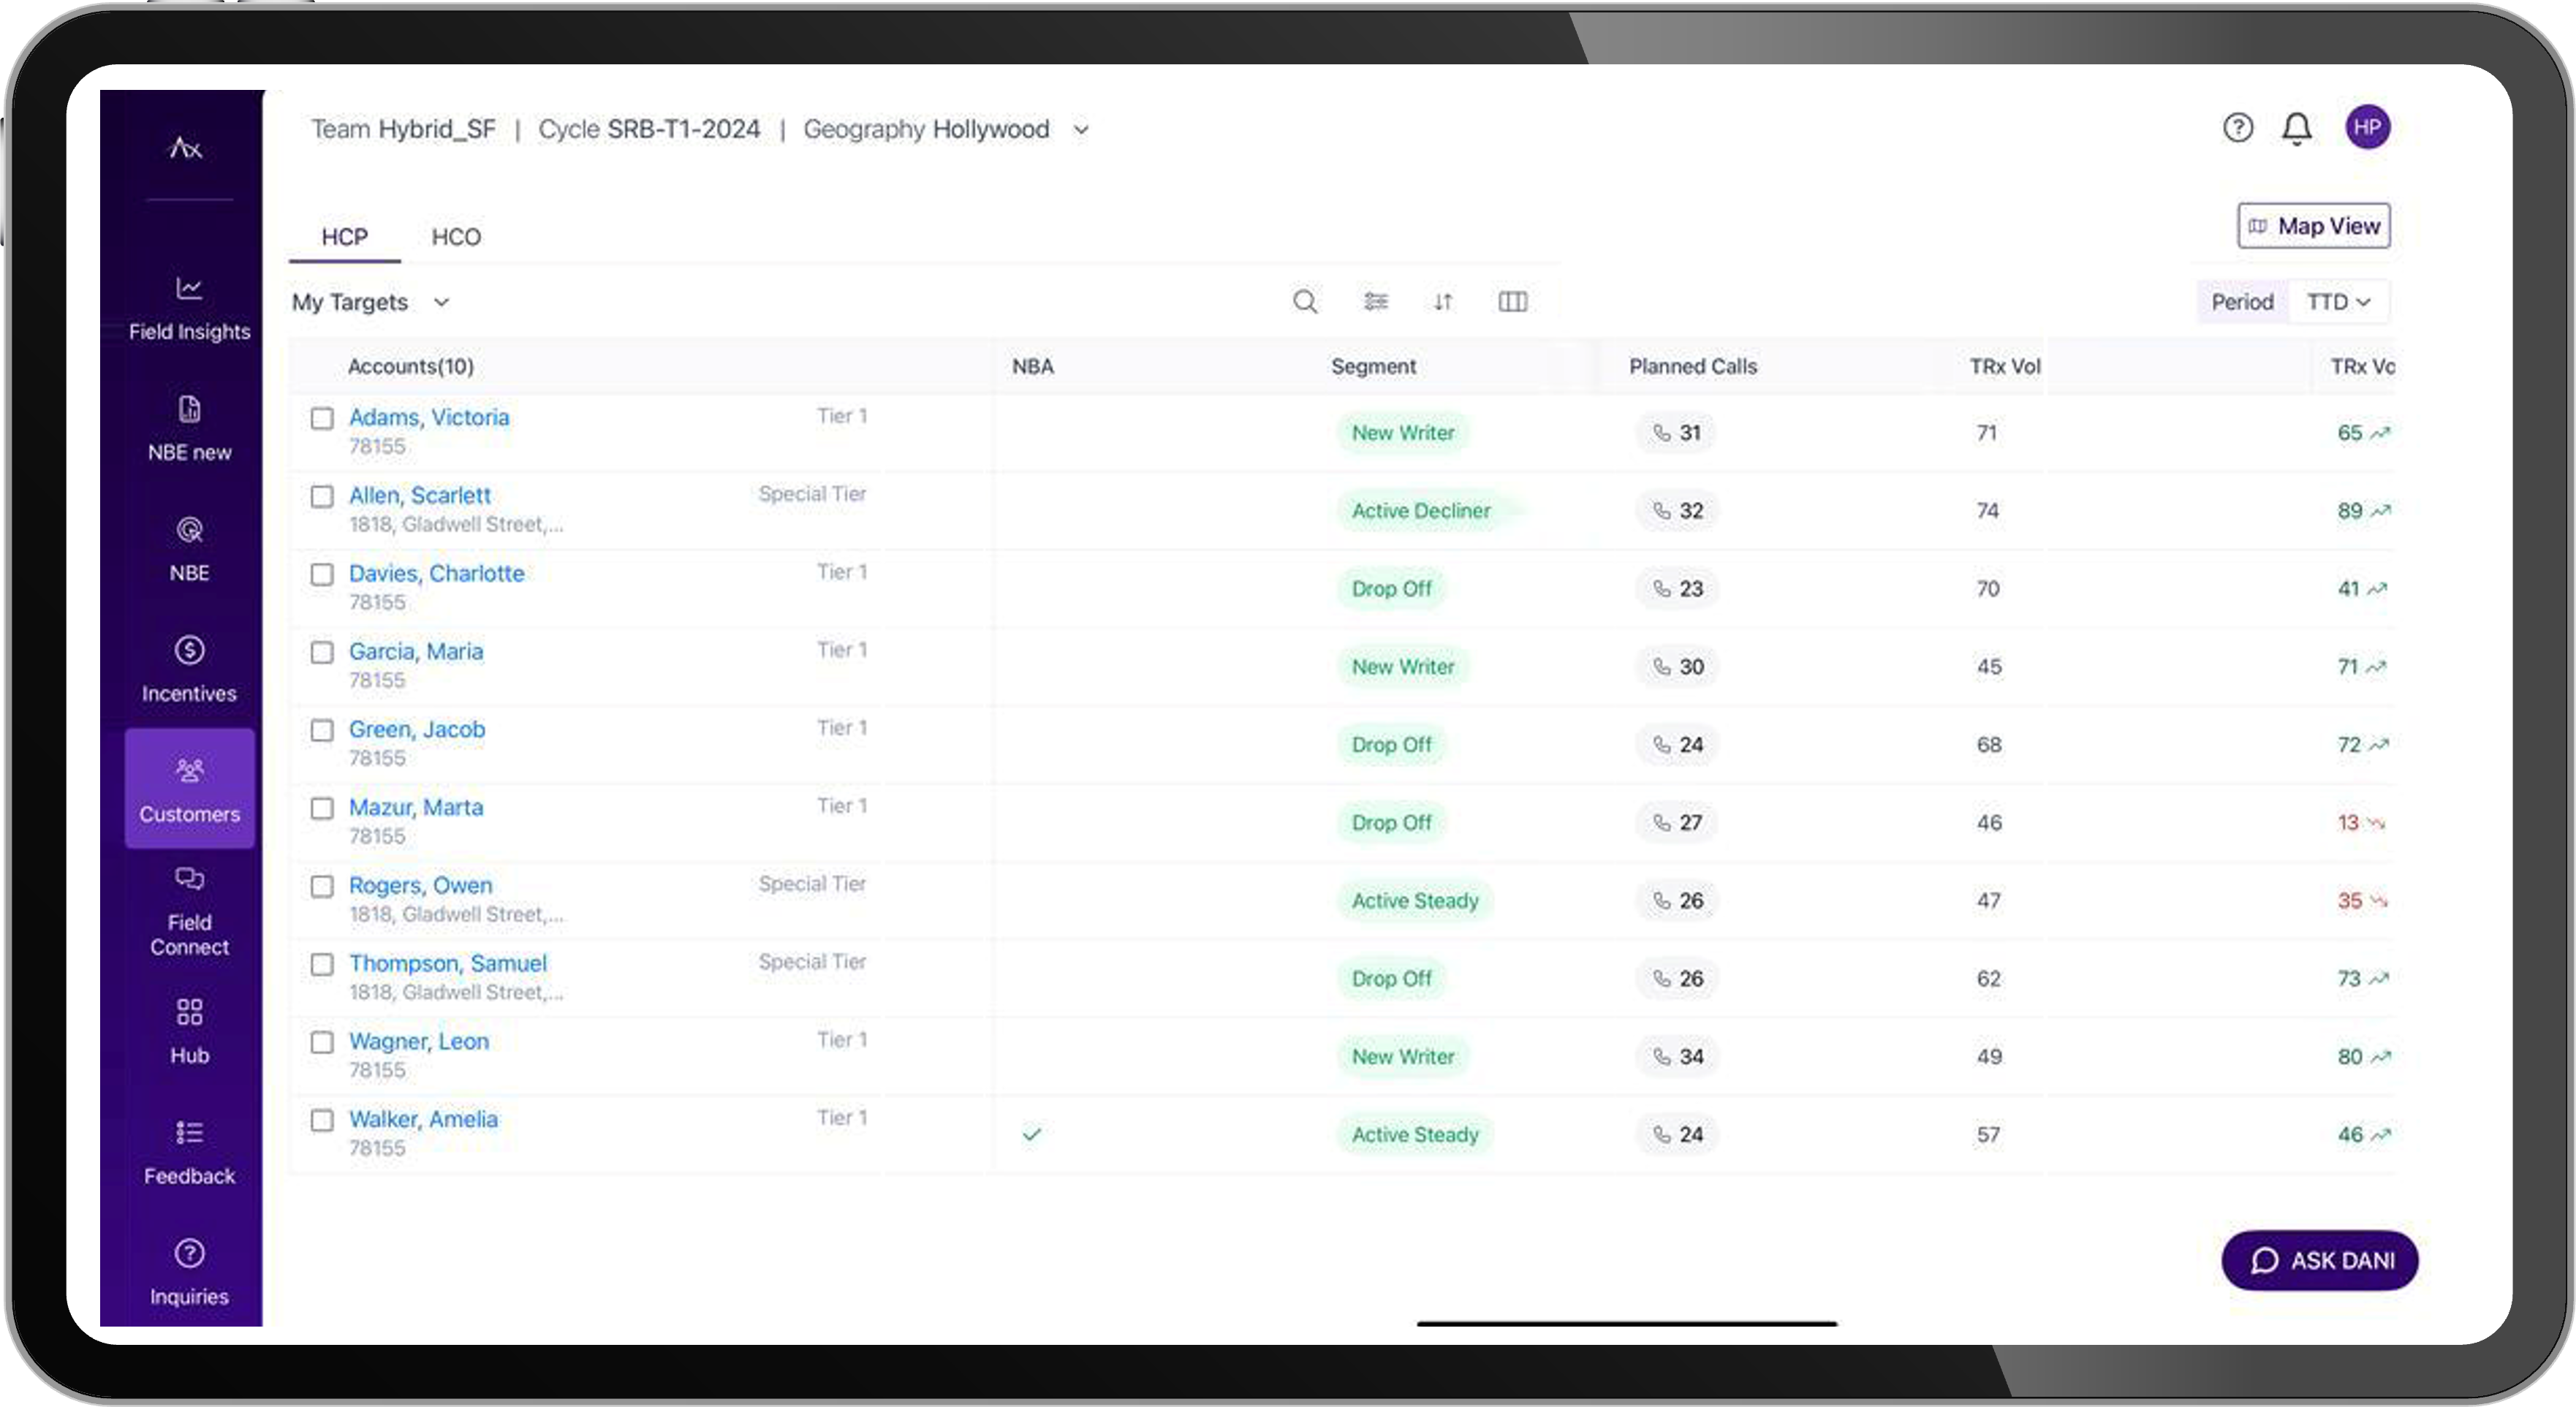This screenshot has width=2576, height=1407.
Task: Expand the My Targets dropdown
Action: coord(371,302)
